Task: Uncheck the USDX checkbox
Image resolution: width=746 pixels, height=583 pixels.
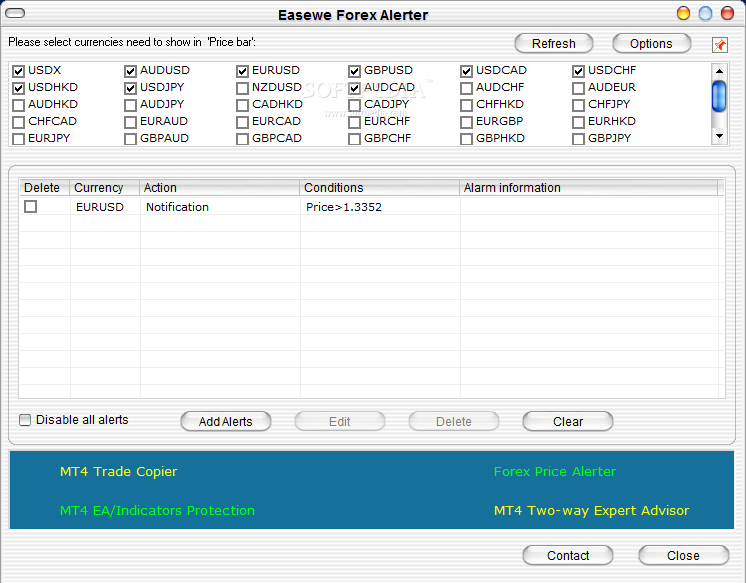Action: click(x=19, y=71)
